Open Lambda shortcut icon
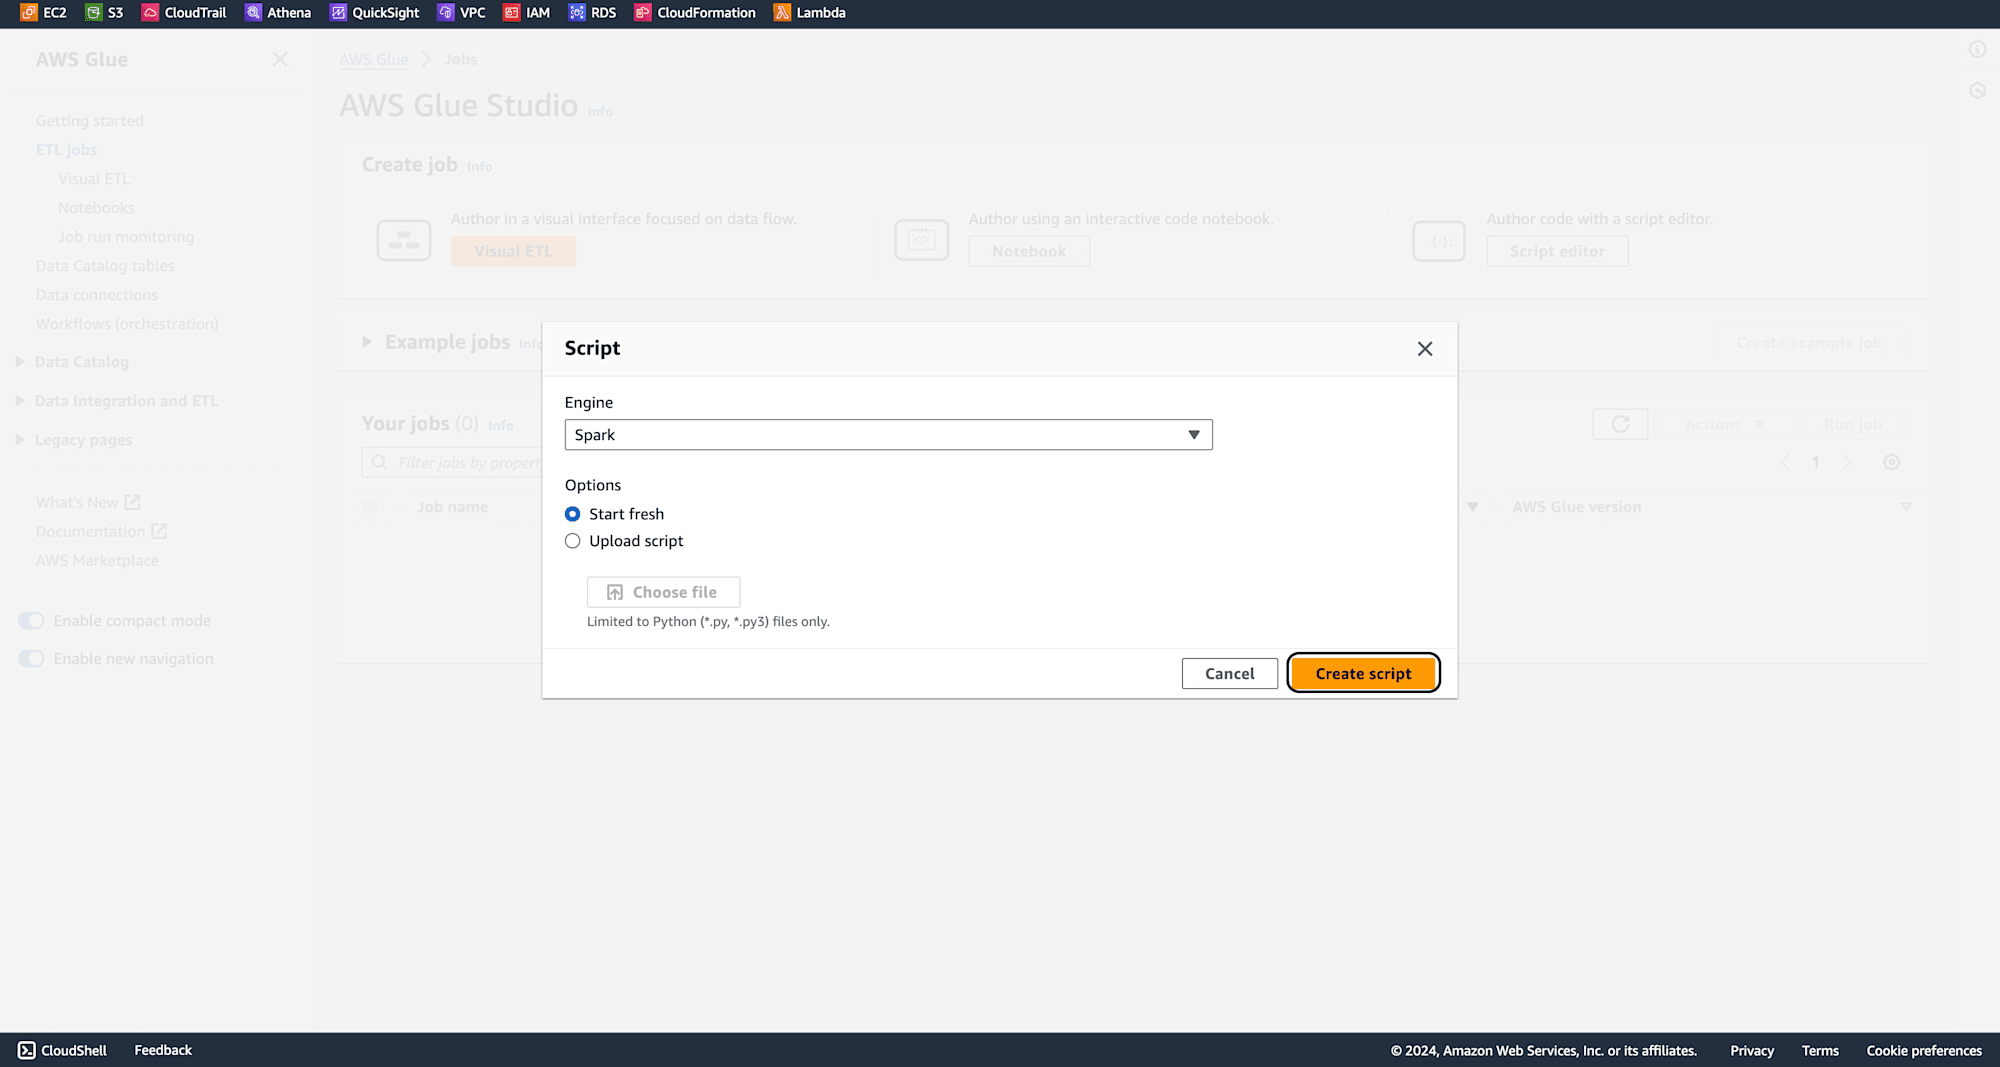 click(782, 13)
